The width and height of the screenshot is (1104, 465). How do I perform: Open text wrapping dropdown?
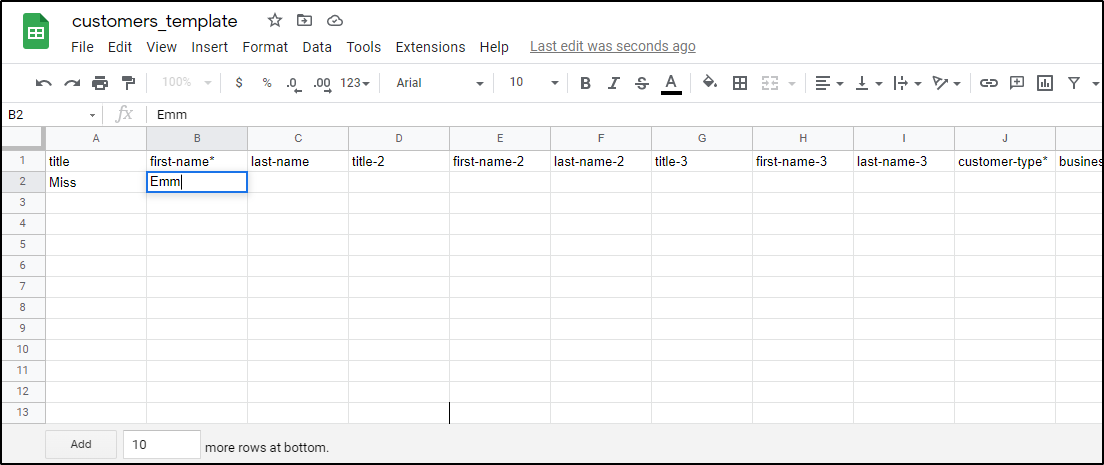coord(908,83)
